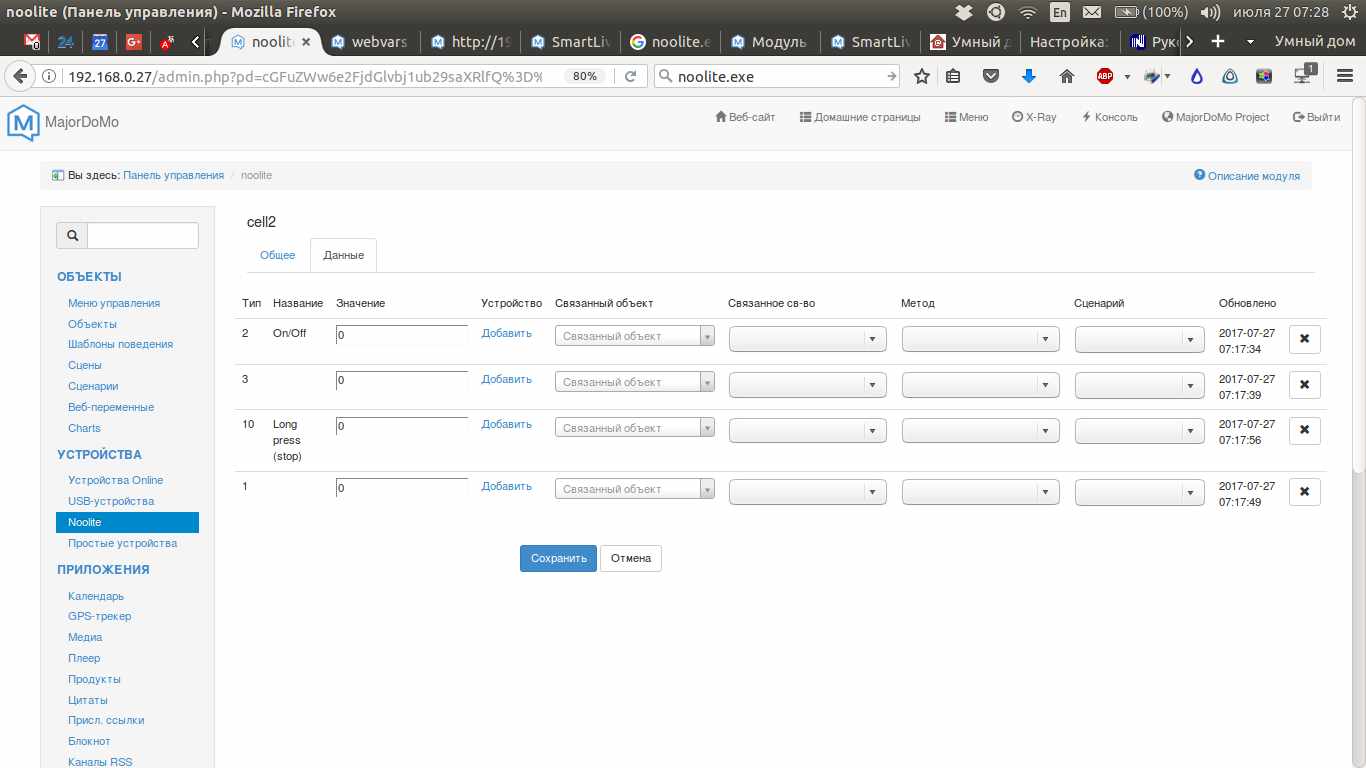Screen dimensions: 1366x768
Task: Bookmark this page with the star icon
Action: click(922, 76)
